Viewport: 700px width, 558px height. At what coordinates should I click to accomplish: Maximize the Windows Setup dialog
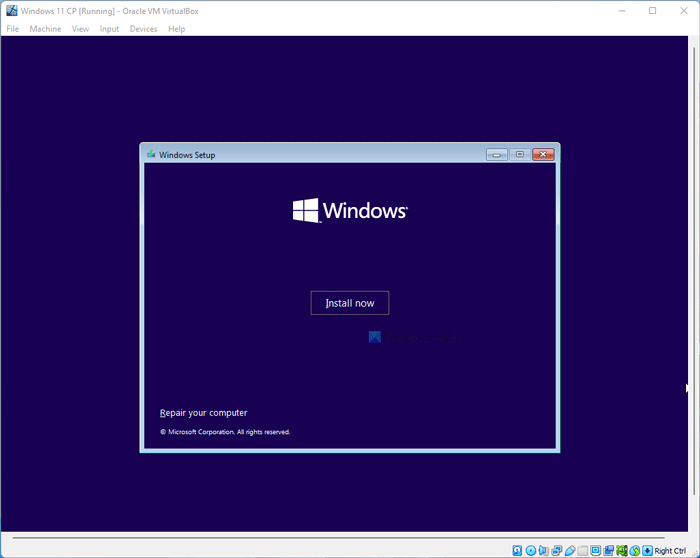click(520, 154)
